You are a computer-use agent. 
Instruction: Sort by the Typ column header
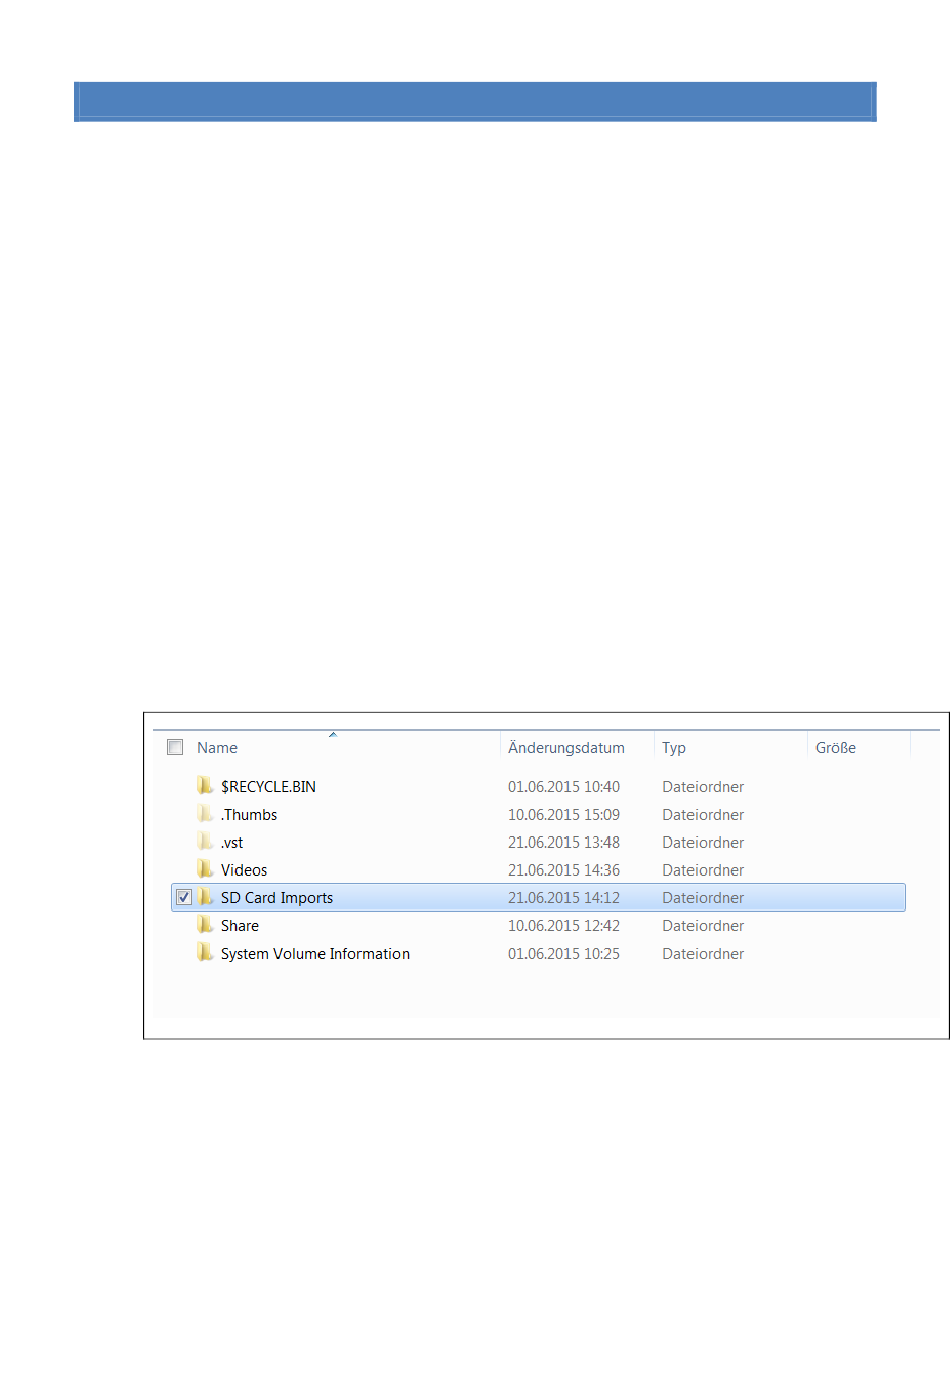674,748
